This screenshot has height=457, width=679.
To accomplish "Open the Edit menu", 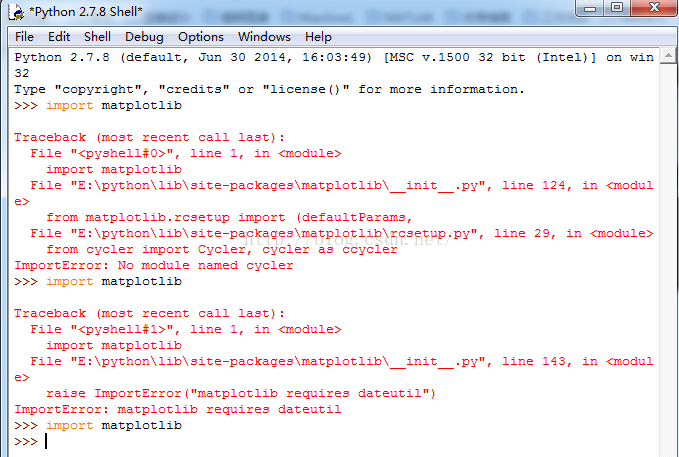I will (x=59, y=37).
